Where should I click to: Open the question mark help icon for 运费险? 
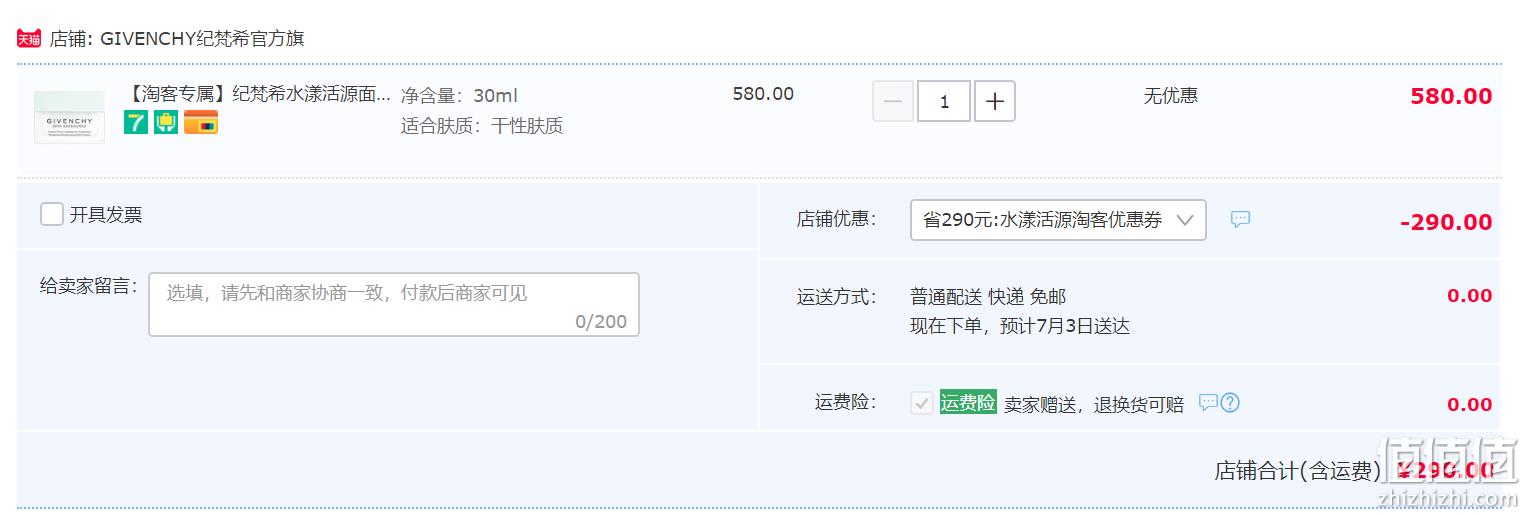tap(1230, 402)
